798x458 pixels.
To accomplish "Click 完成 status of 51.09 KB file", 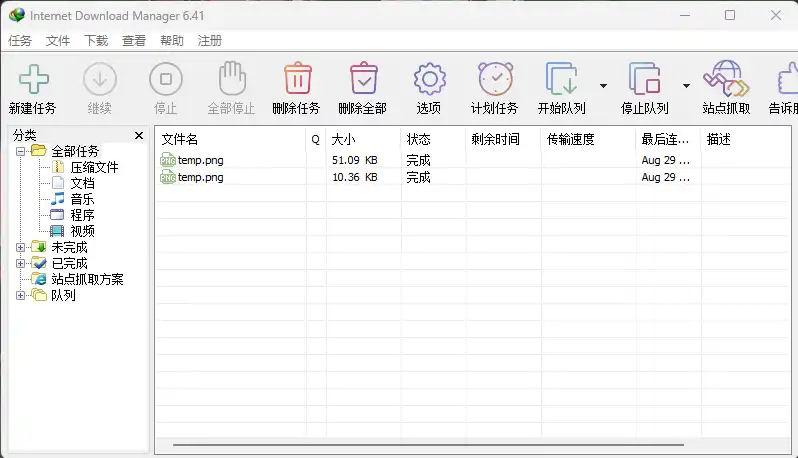I will click(418, 160).
